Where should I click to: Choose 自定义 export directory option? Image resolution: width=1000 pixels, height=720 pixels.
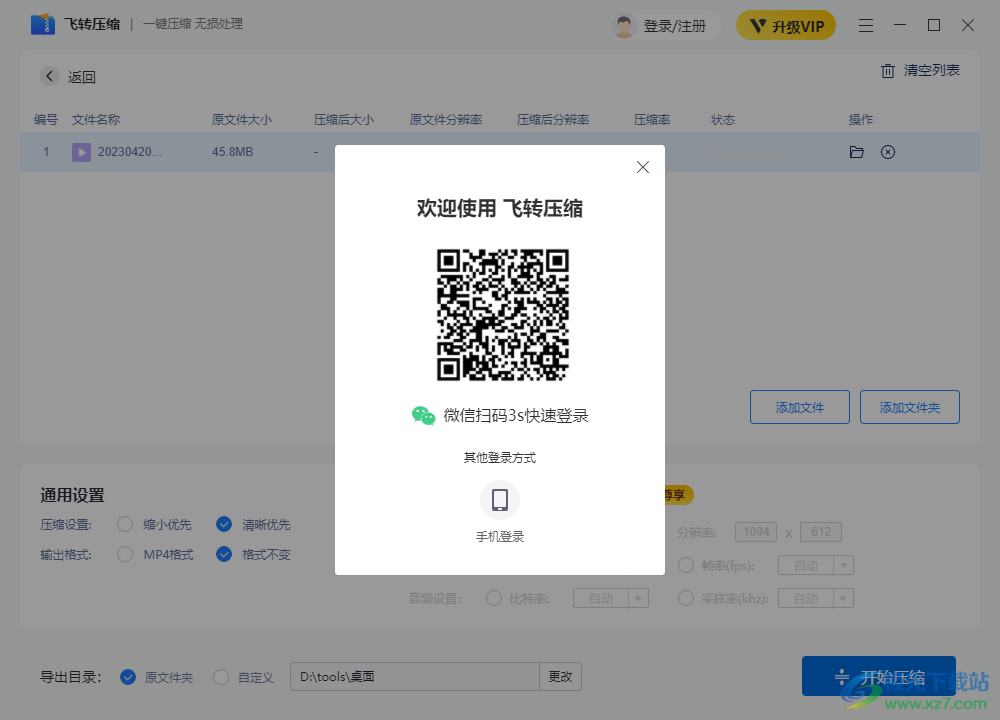221,677
